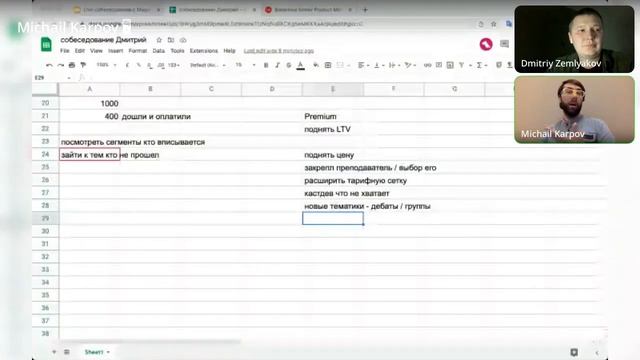
Task: Switch to the Sheet1 tab
Action: click(93, 352)
